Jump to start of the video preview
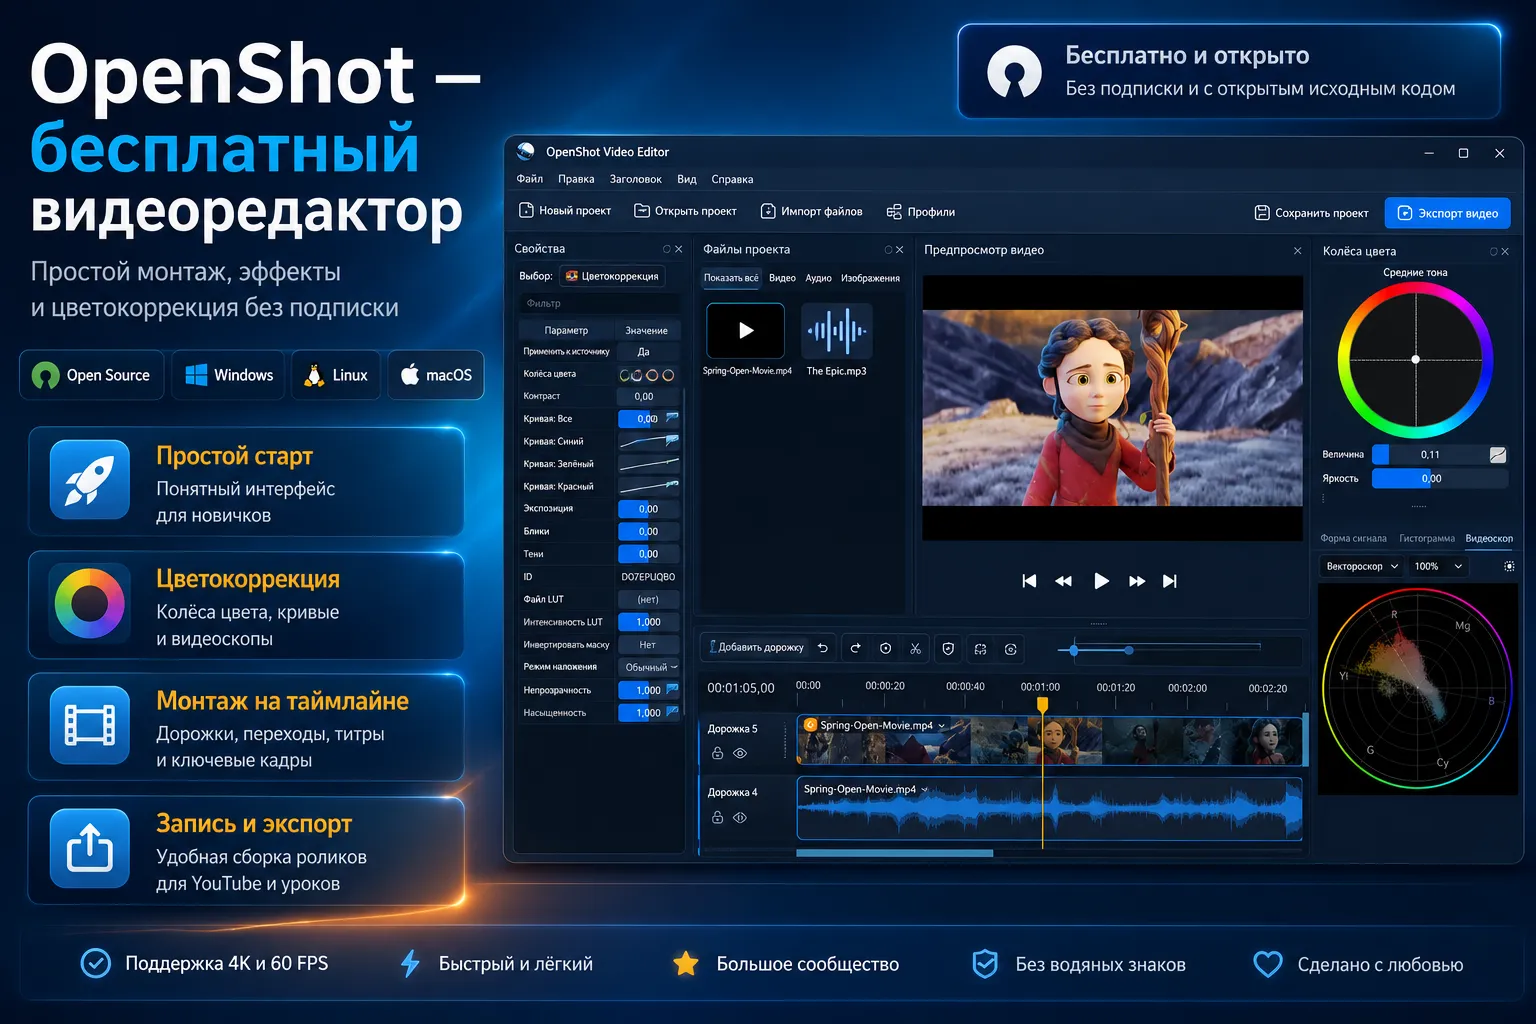1536x1024 pixels. click(1029, 581)
